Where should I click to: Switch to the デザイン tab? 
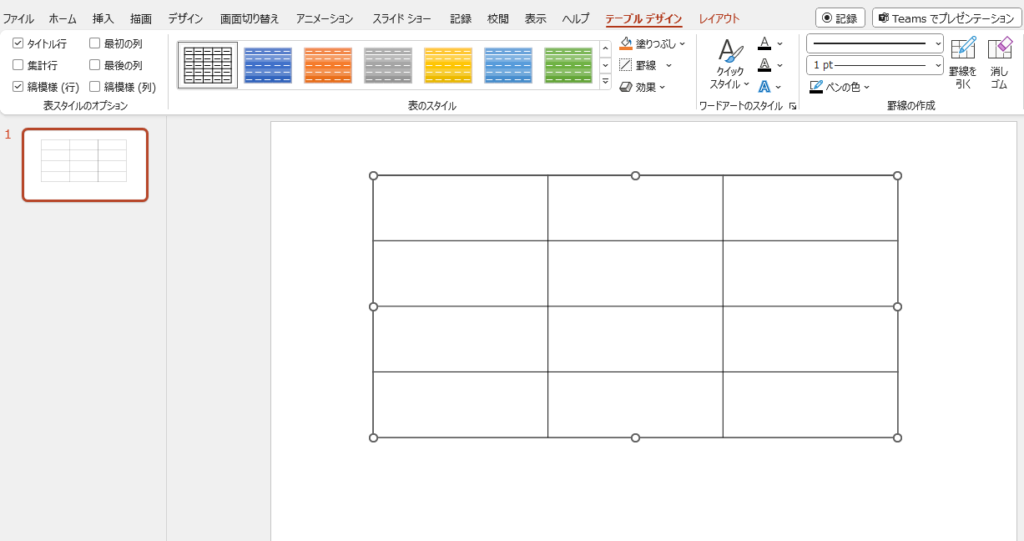[185, 19]
